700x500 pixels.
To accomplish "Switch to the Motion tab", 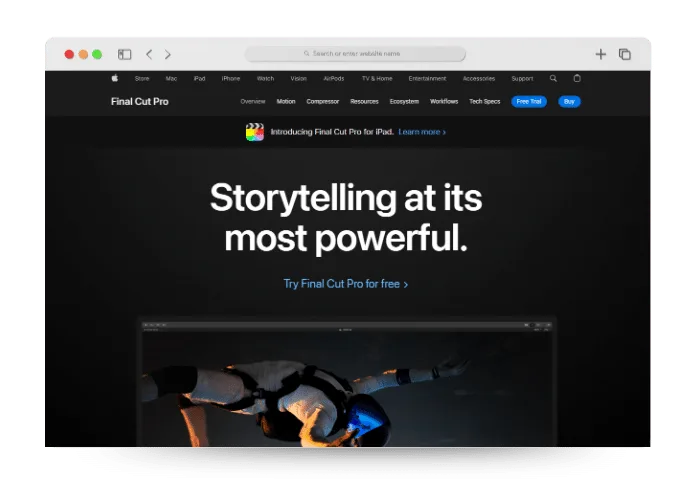I will point(286,102).
